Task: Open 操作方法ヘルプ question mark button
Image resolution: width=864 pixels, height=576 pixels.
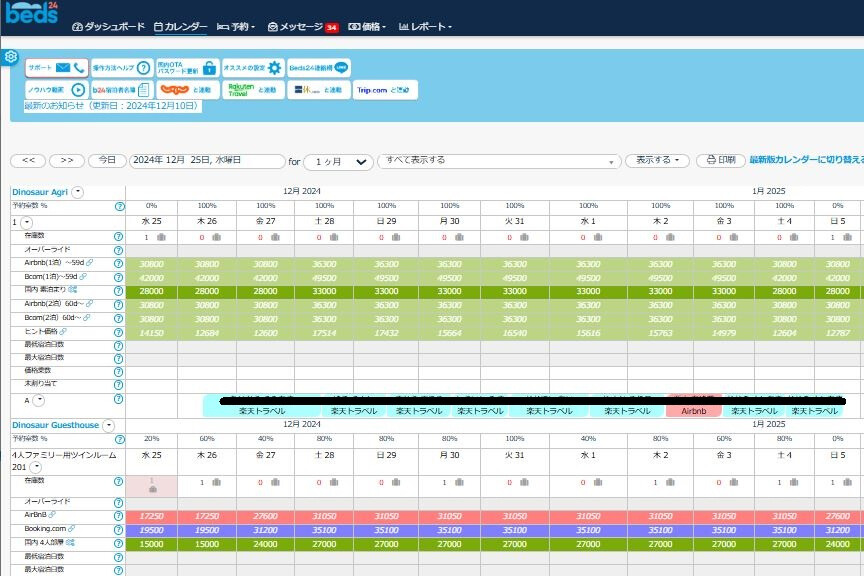Action: (x=122, y=68)
